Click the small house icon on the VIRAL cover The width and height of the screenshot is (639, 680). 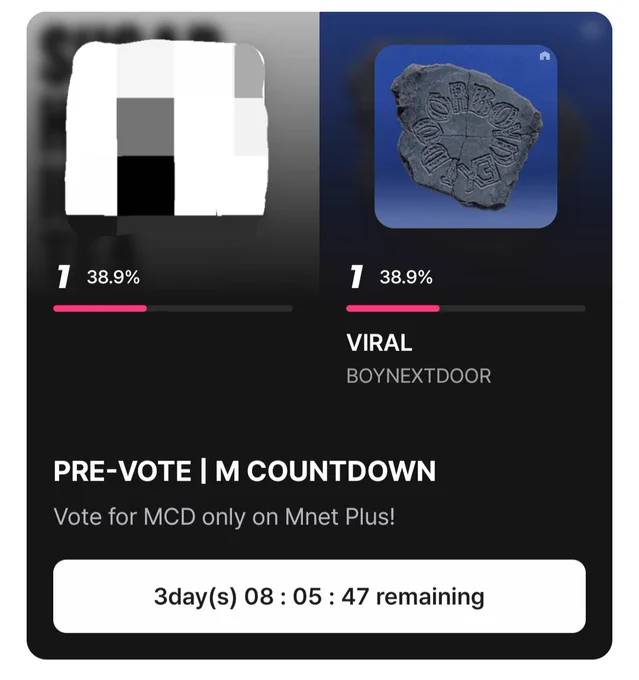click(545, 56)
